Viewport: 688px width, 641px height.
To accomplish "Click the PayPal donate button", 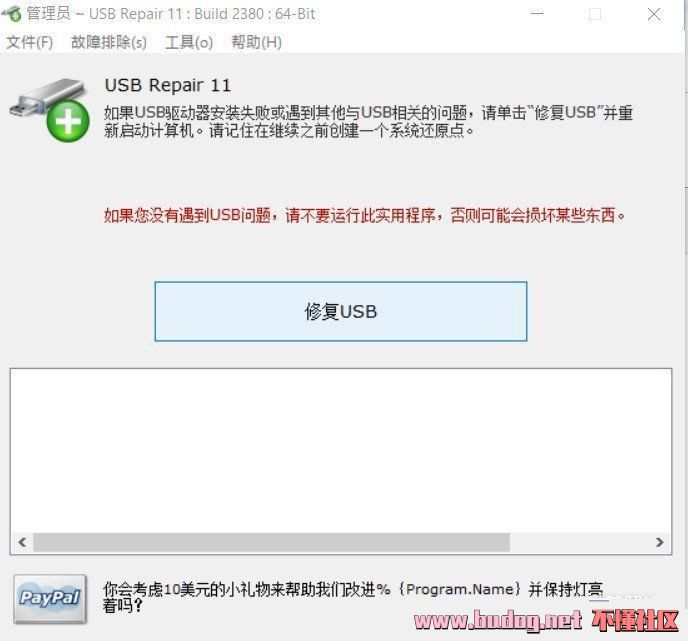I will click(x=50, y=598).
